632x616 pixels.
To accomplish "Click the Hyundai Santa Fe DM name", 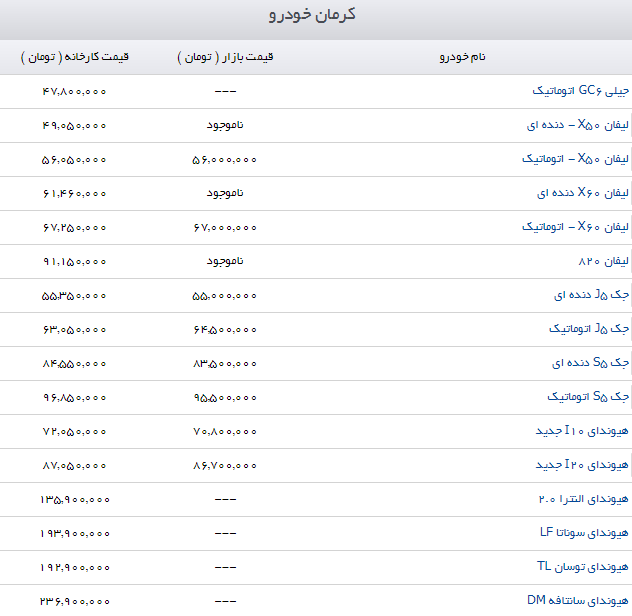I will [579, 600].
